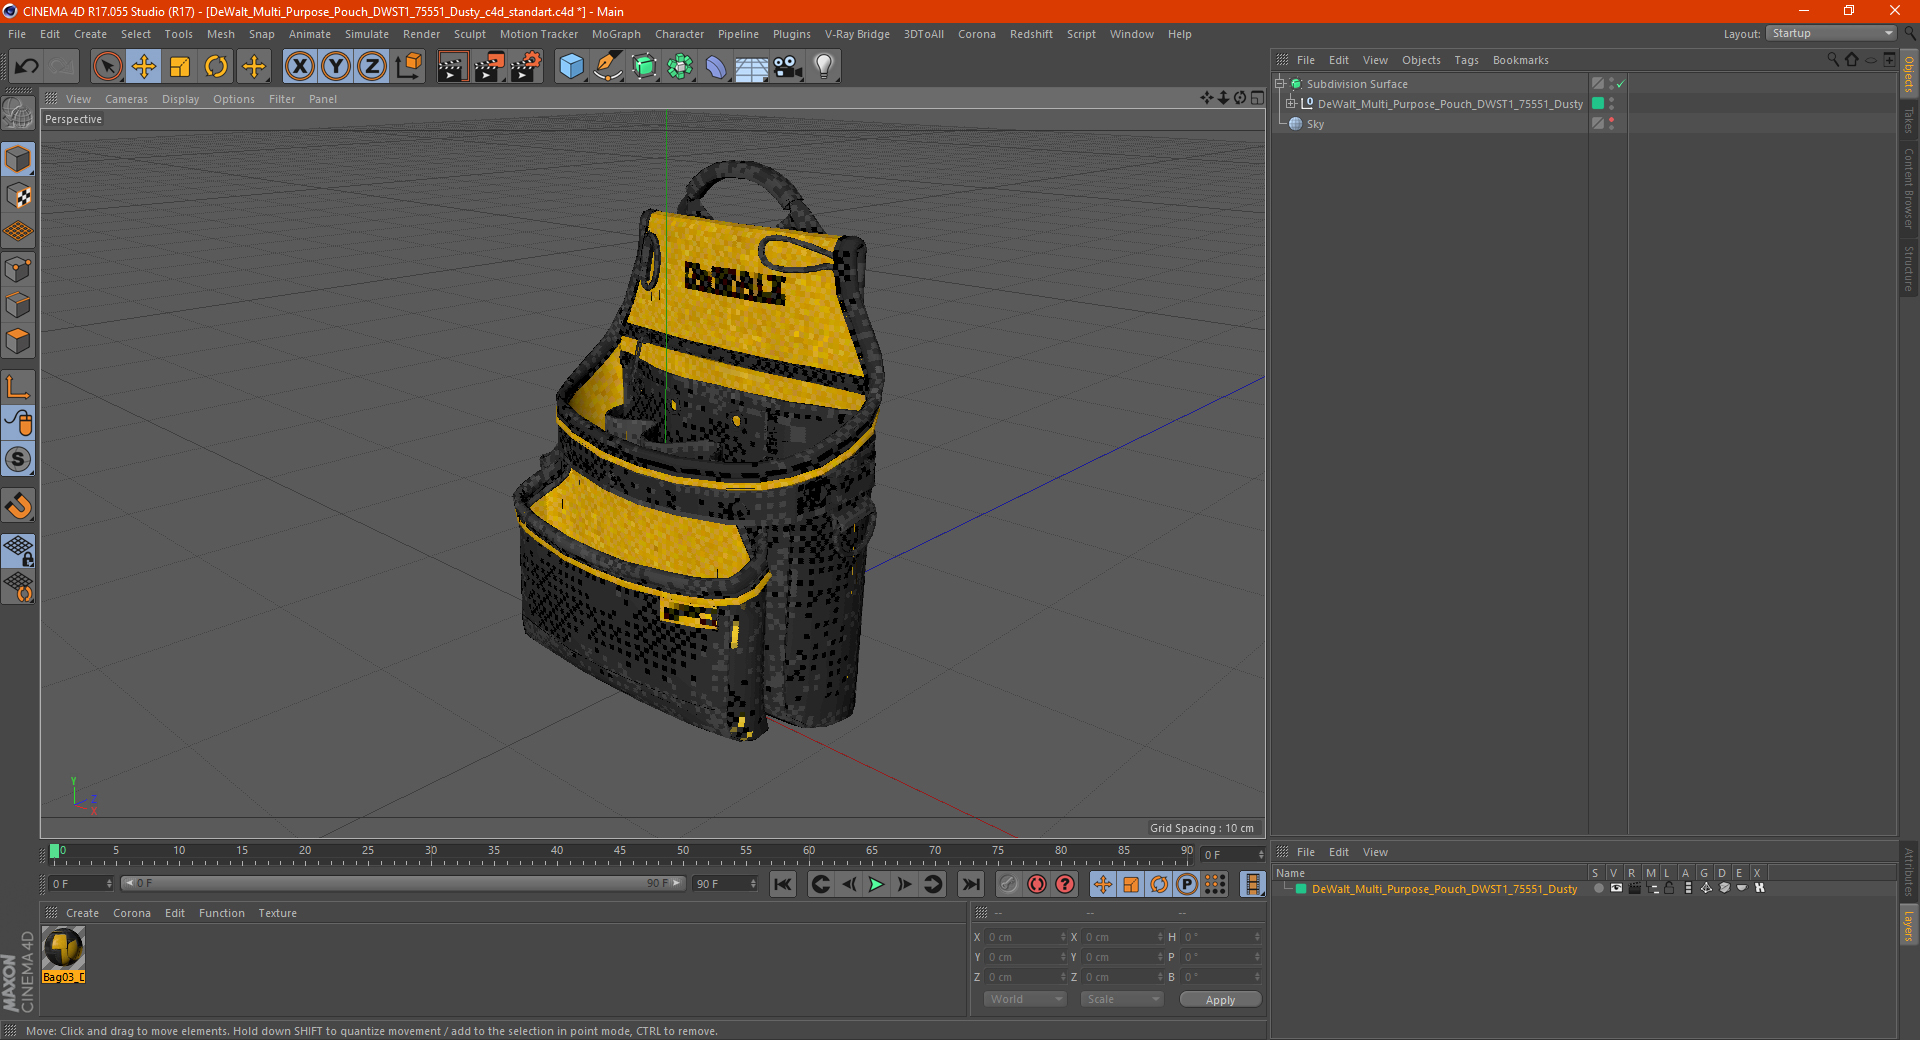The image size is (1920, 1040).
Task: Open the File menu in main menu bar
Action: tap(17, 34)
